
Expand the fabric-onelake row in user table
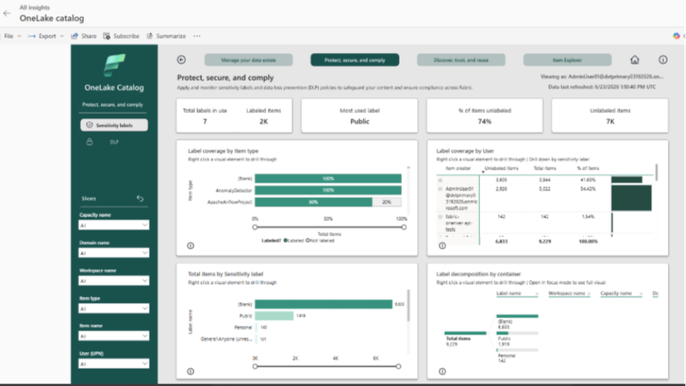coord(441,217)
